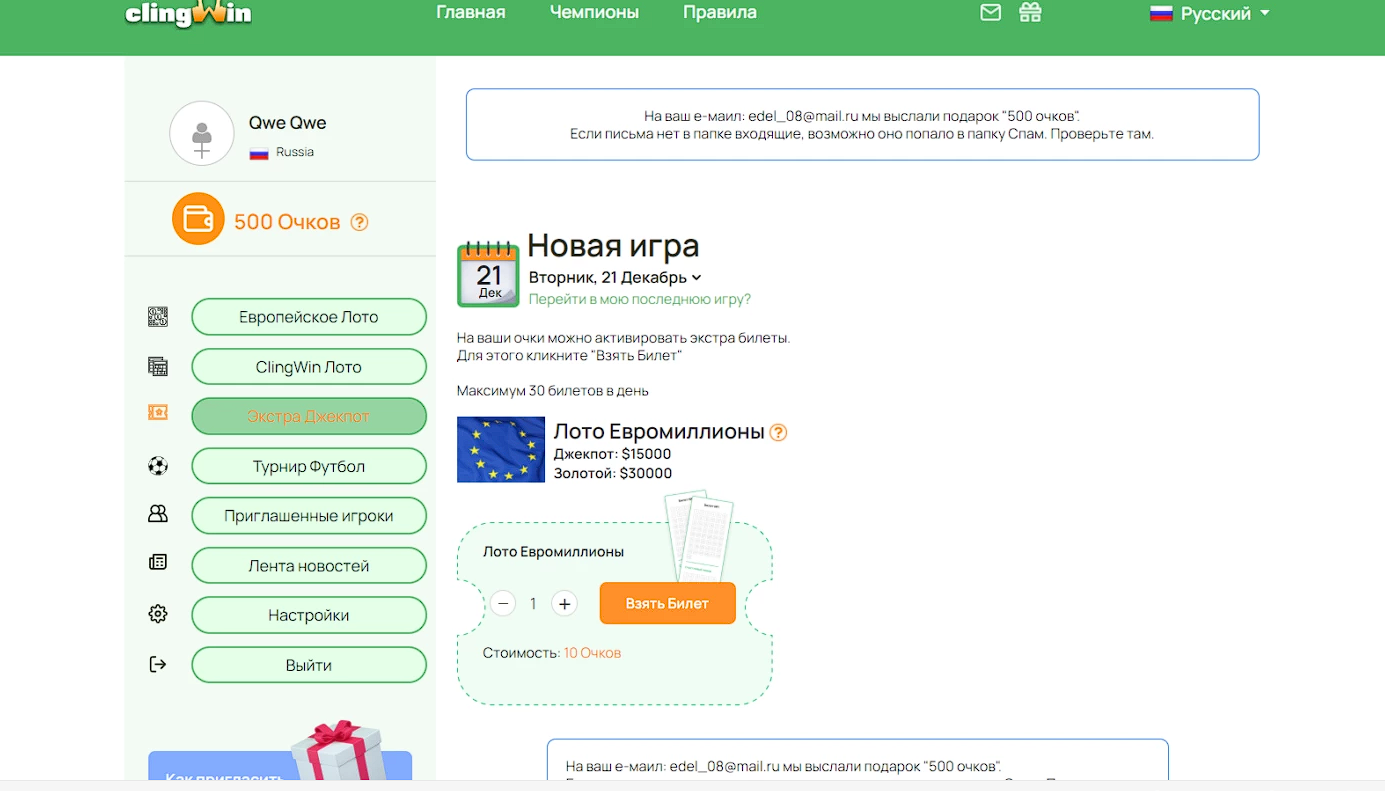
Task: Expand the Вторник, 21 Декабрь date dropdown
Action: pos(615,277)
